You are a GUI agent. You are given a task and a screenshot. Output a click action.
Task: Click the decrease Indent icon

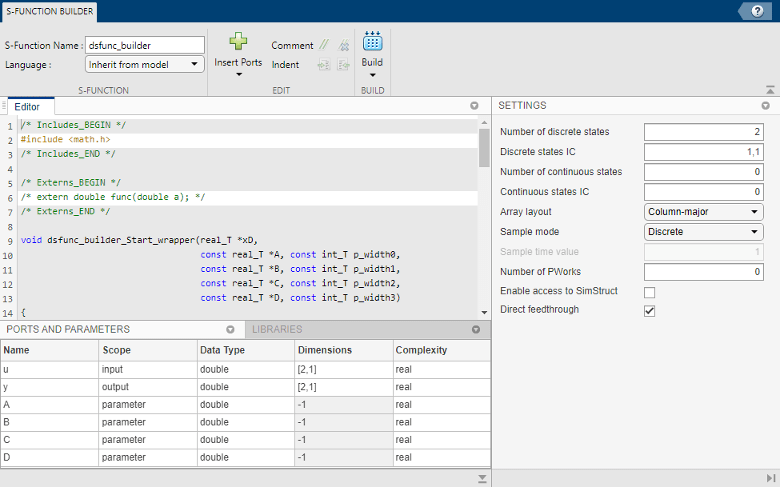[x=343, y=65]
